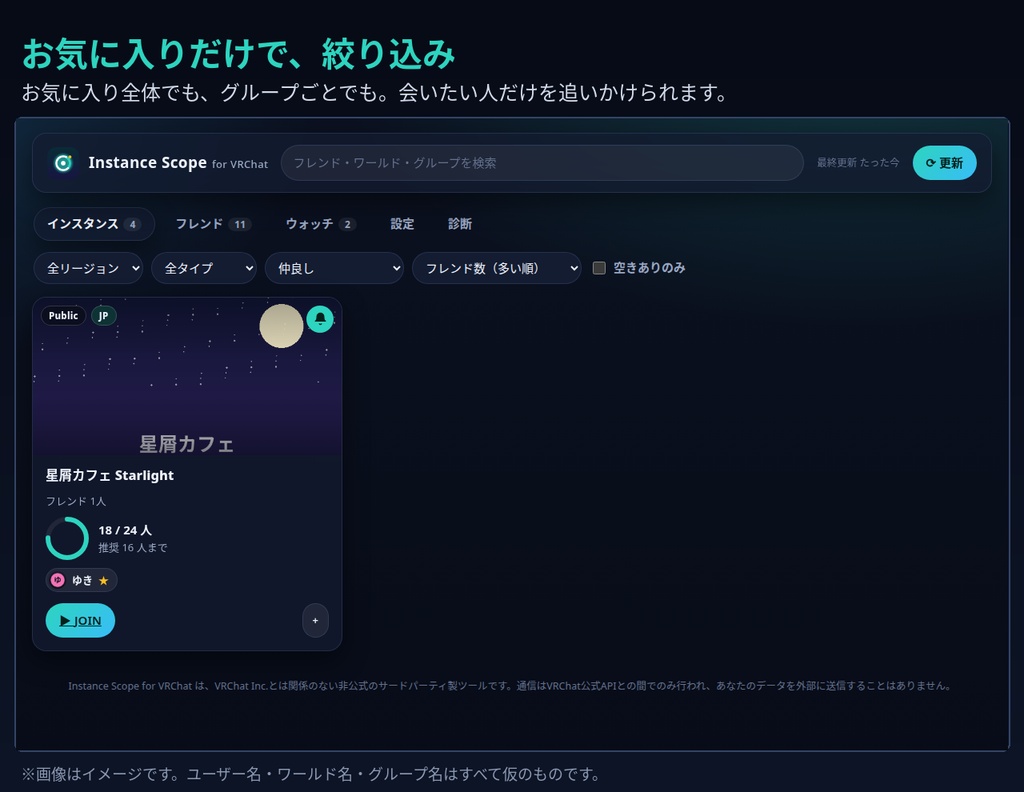Switch to the フレンド tab
Screen dimensions: 1024x792
click(213, 224)
